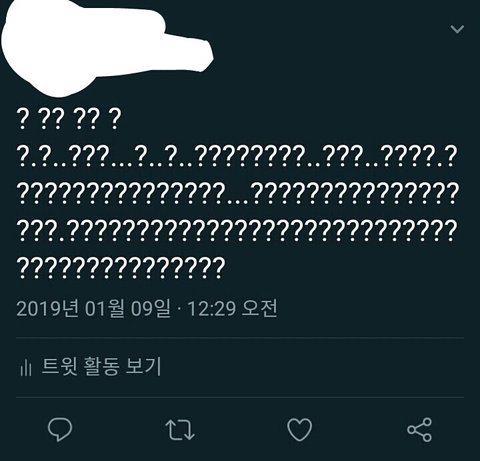Screen dimensions: 480x461
Task: Click the tweet line starting '???.'
Action: coord(236,231)
